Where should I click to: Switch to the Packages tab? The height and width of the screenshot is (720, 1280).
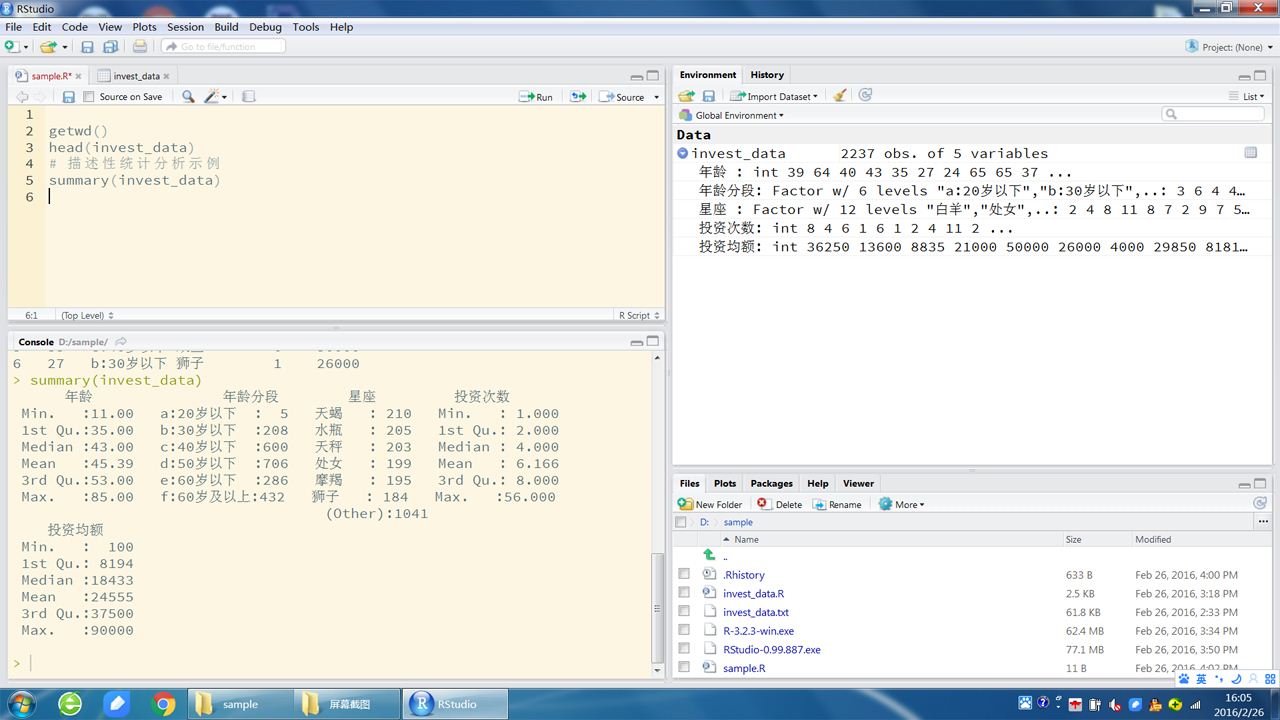coord(771,483)
